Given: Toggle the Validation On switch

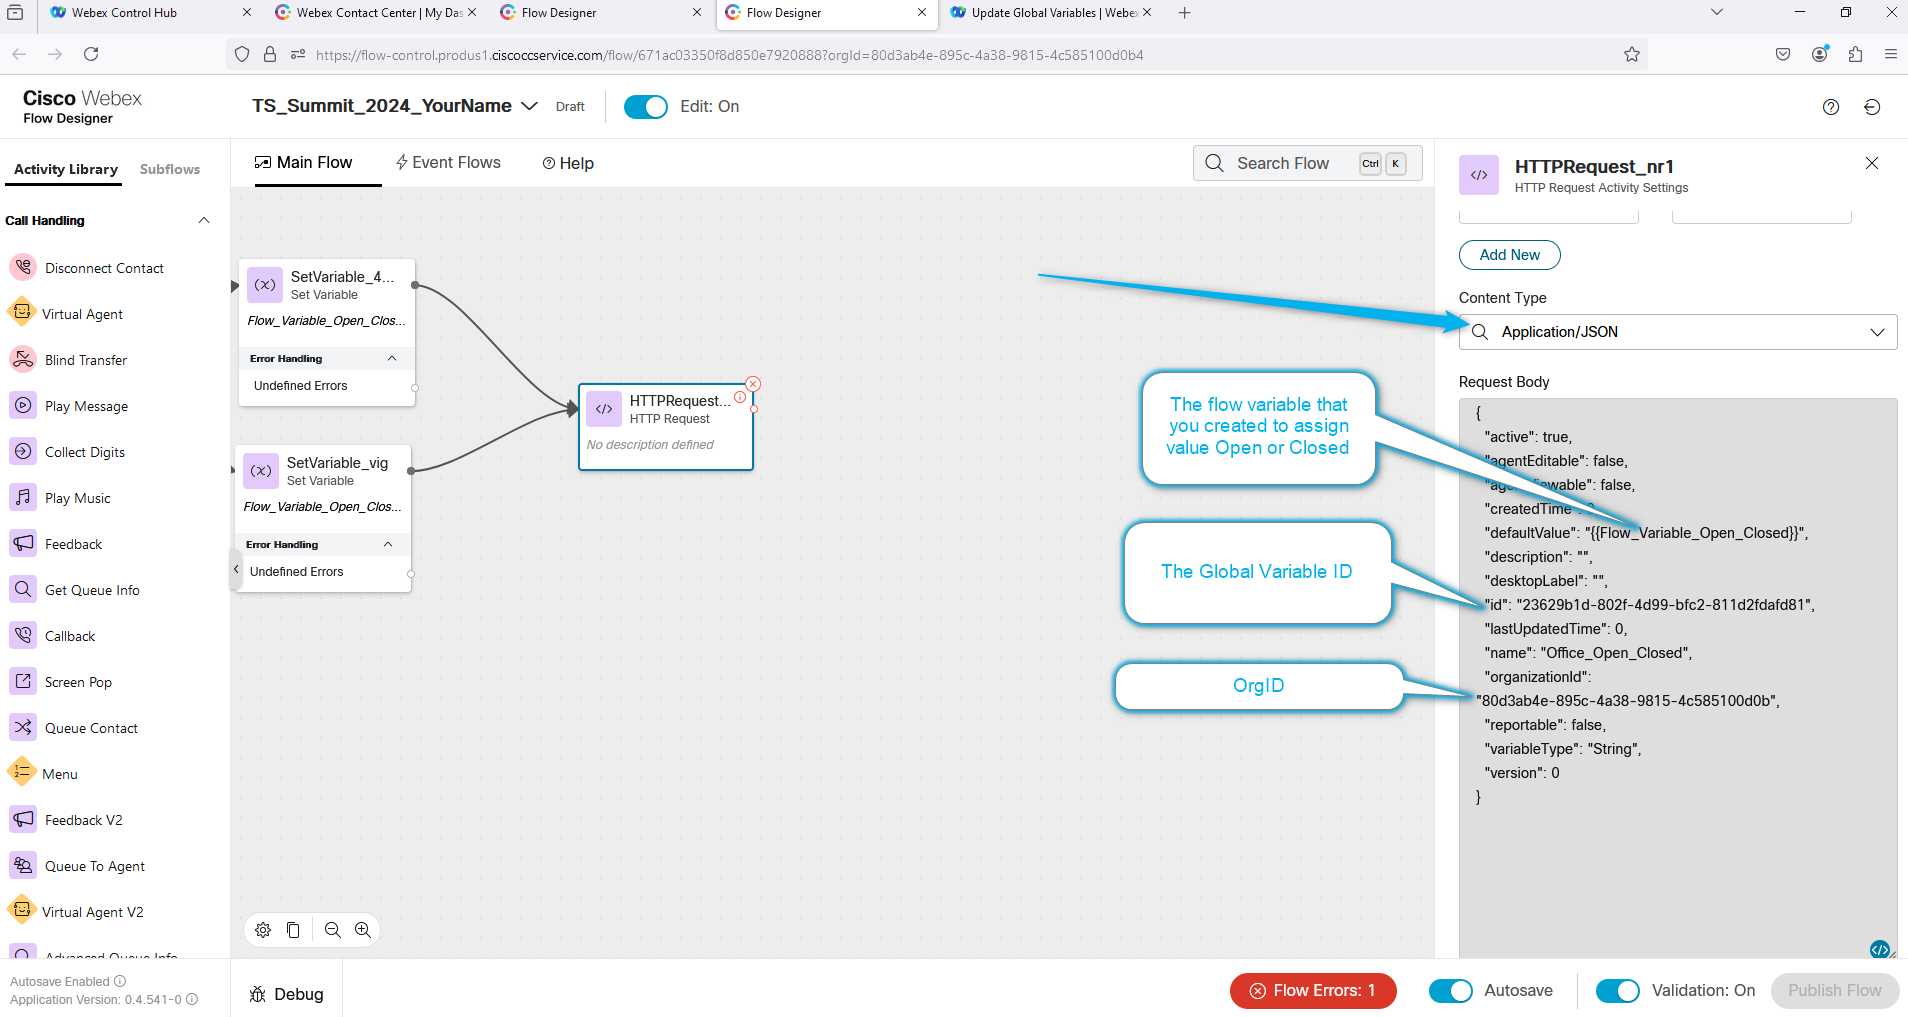Looking at the screenshot, I should coord(1618,991).
